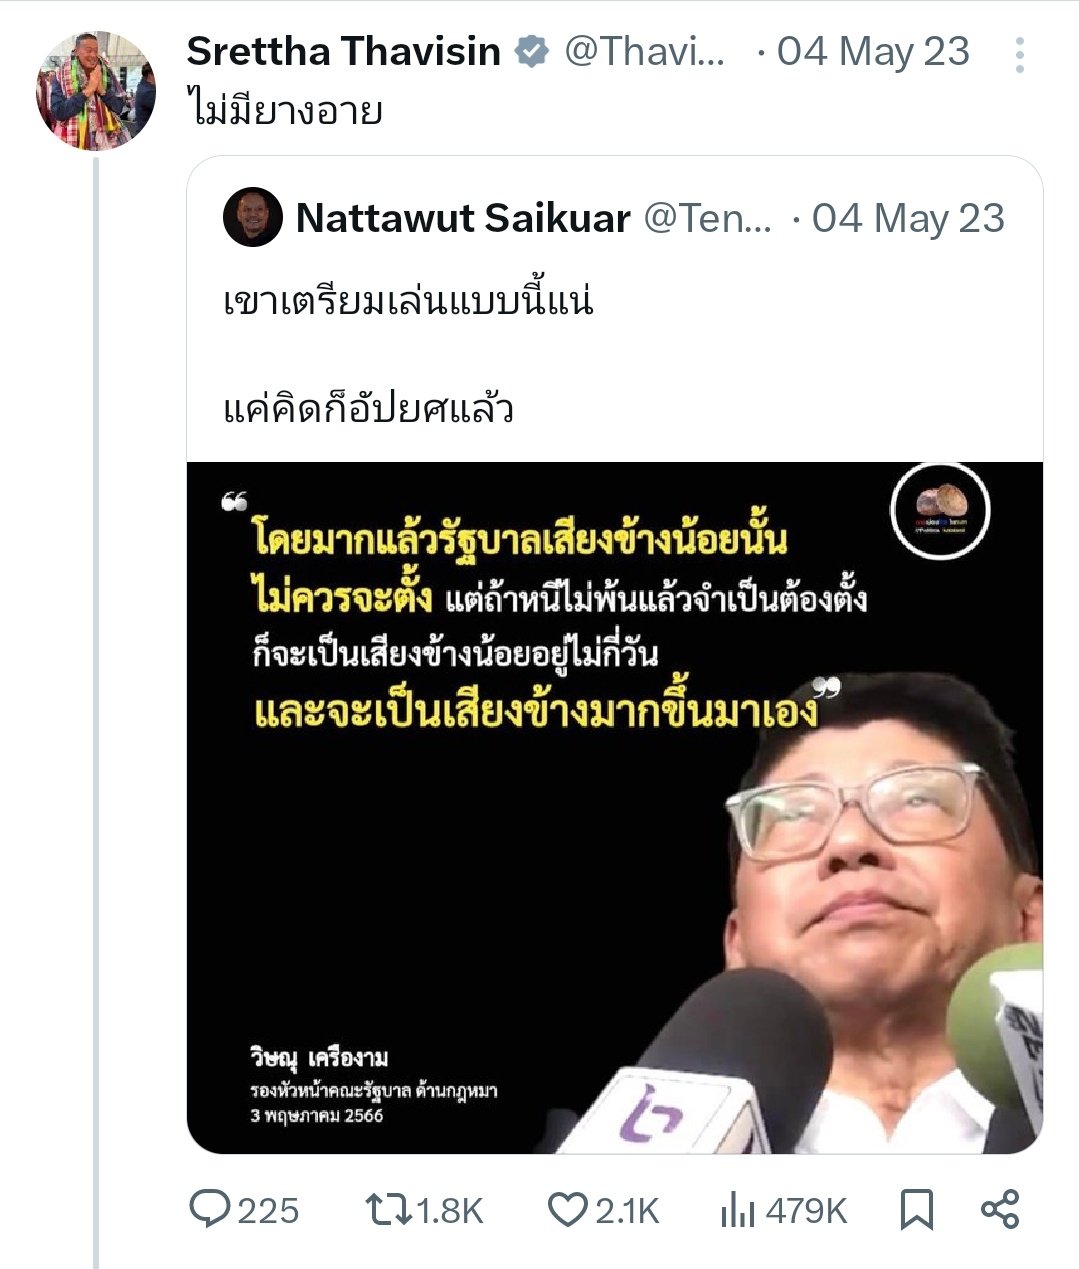This screenshot has width=1079, height=1269.
Task: Bookmark this tweet
Action: click(917, 1210)
